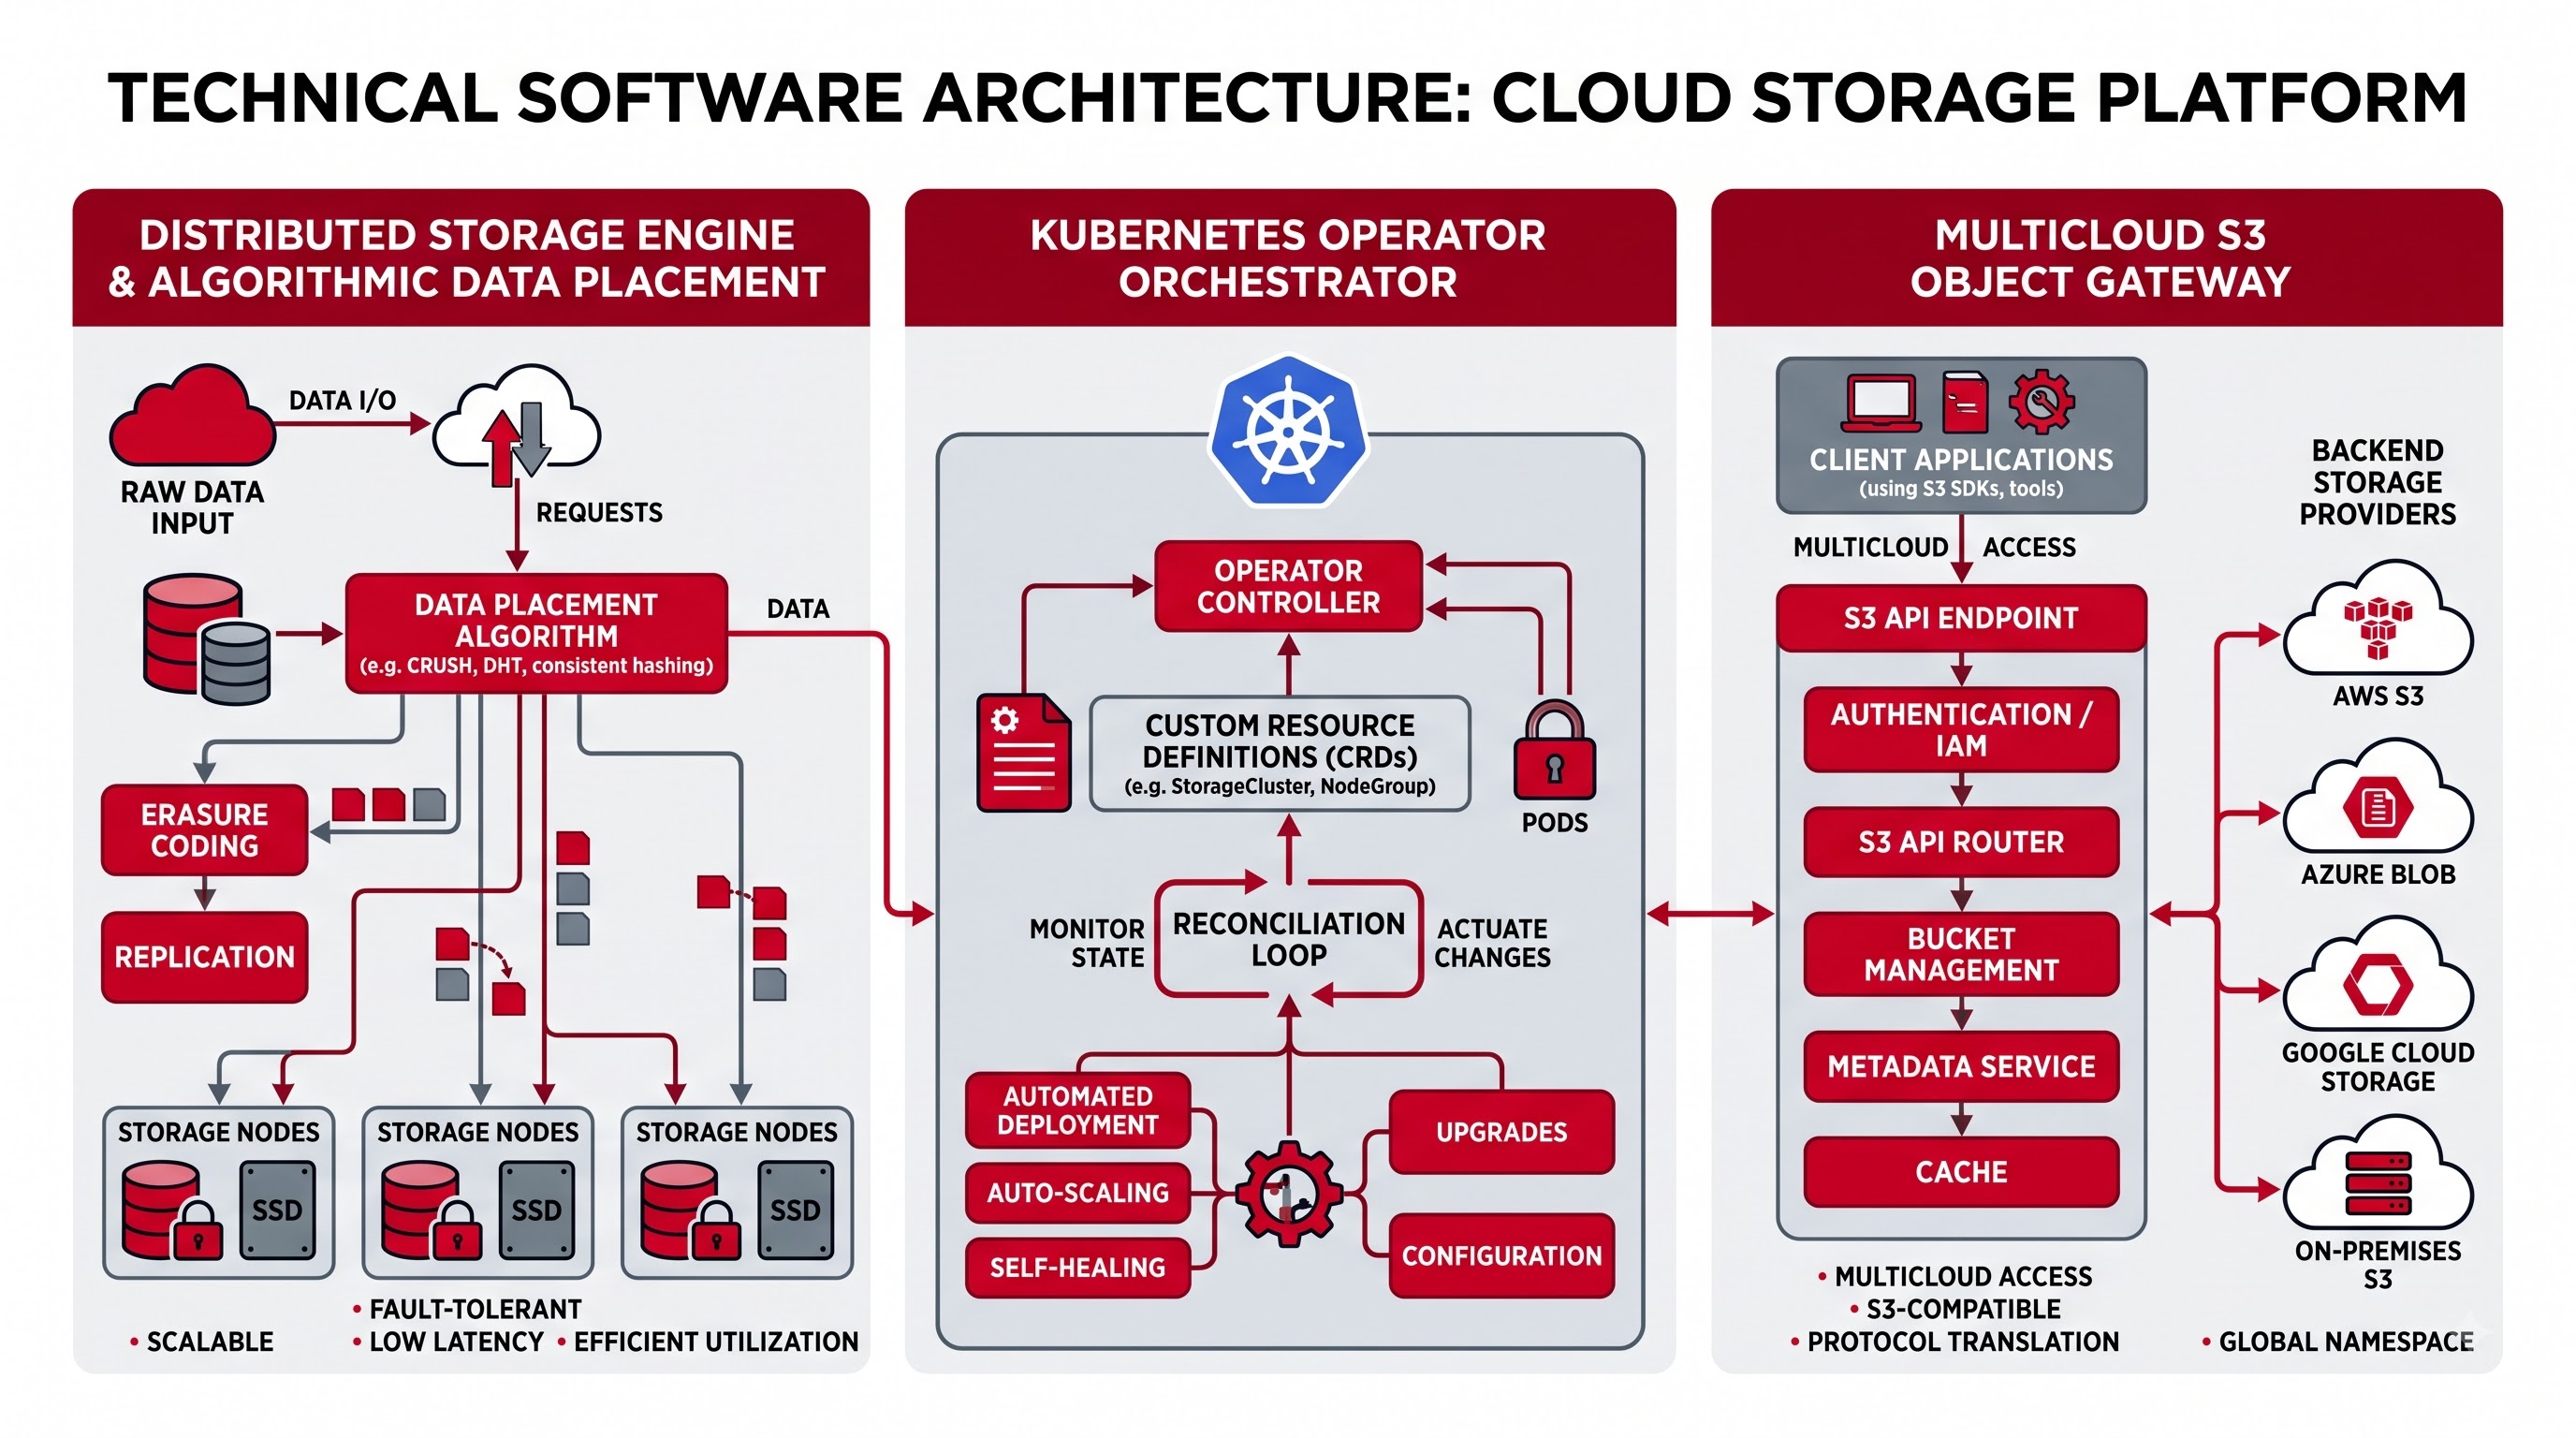Click the Multicloud S3 Object Gateway panel header

coord(2106,258)
